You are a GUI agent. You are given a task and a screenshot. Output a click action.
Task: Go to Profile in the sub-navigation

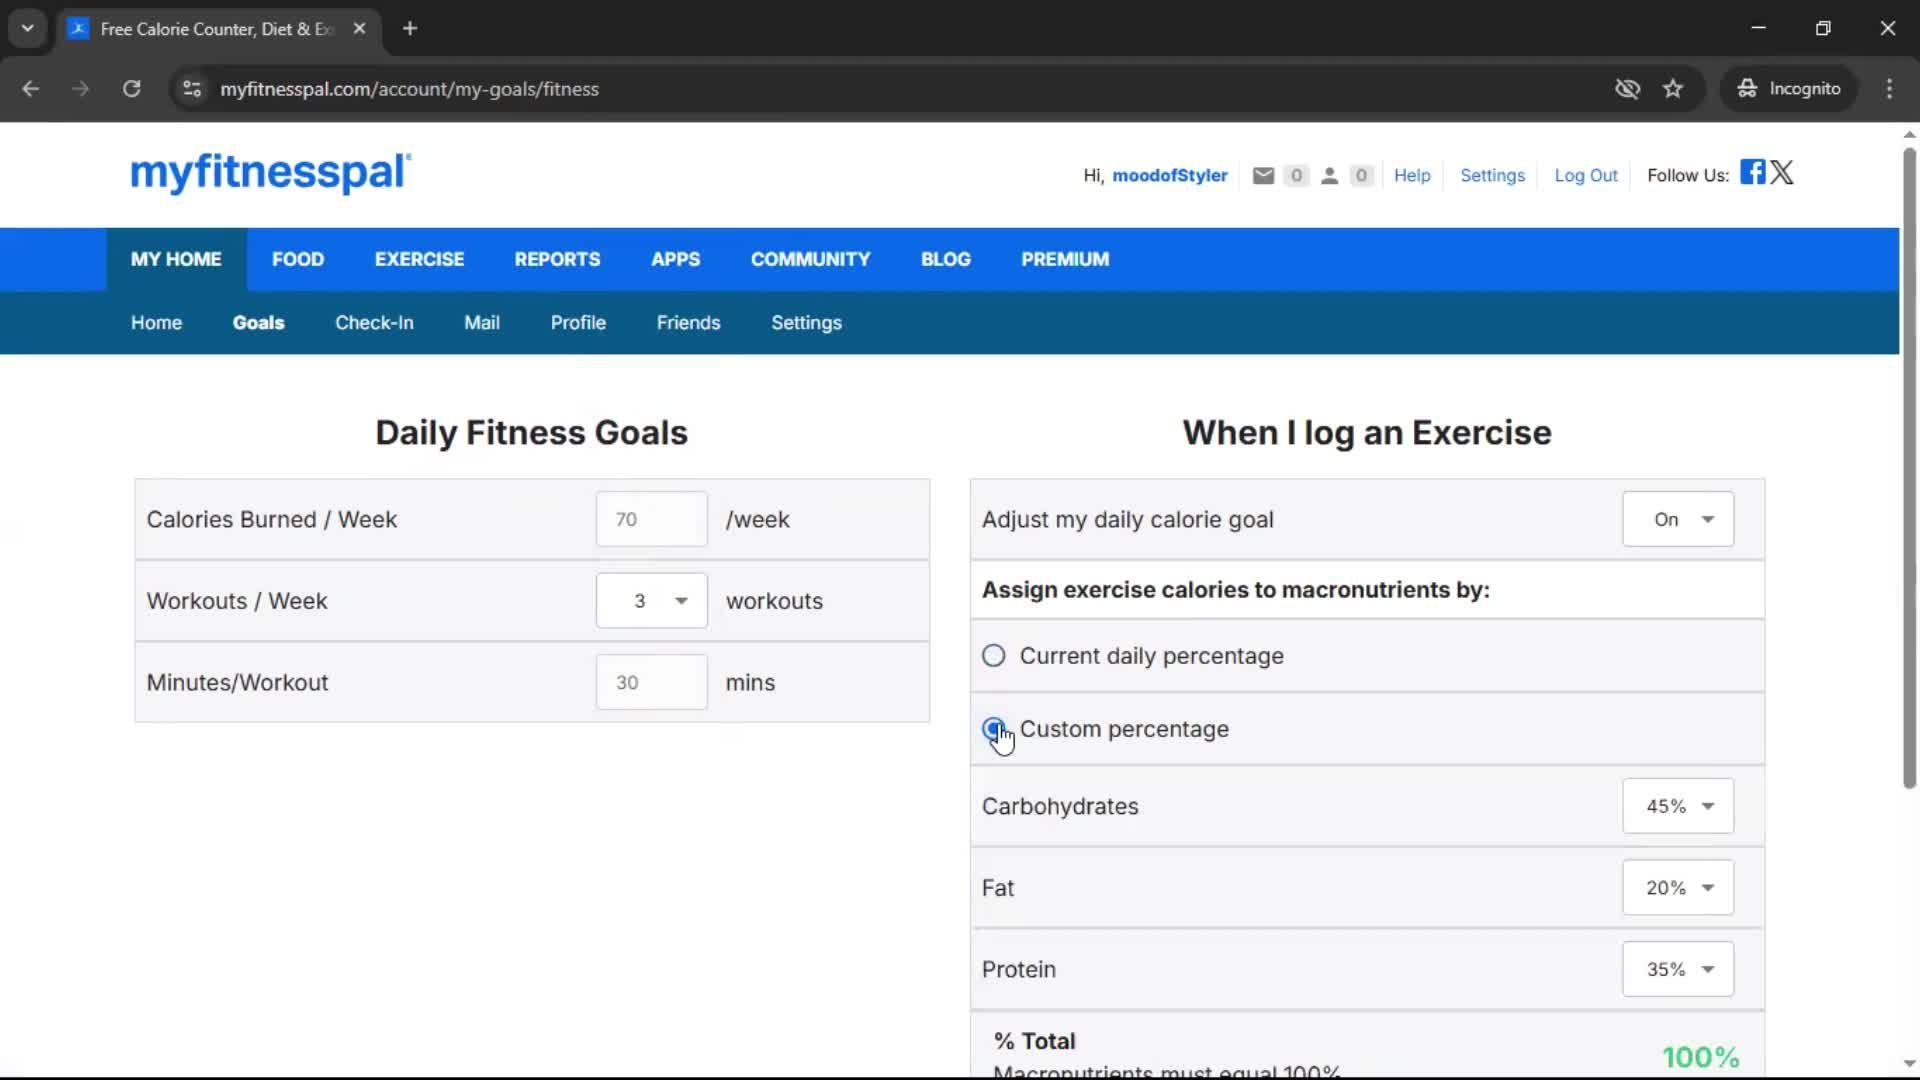[x=578, y=323]
